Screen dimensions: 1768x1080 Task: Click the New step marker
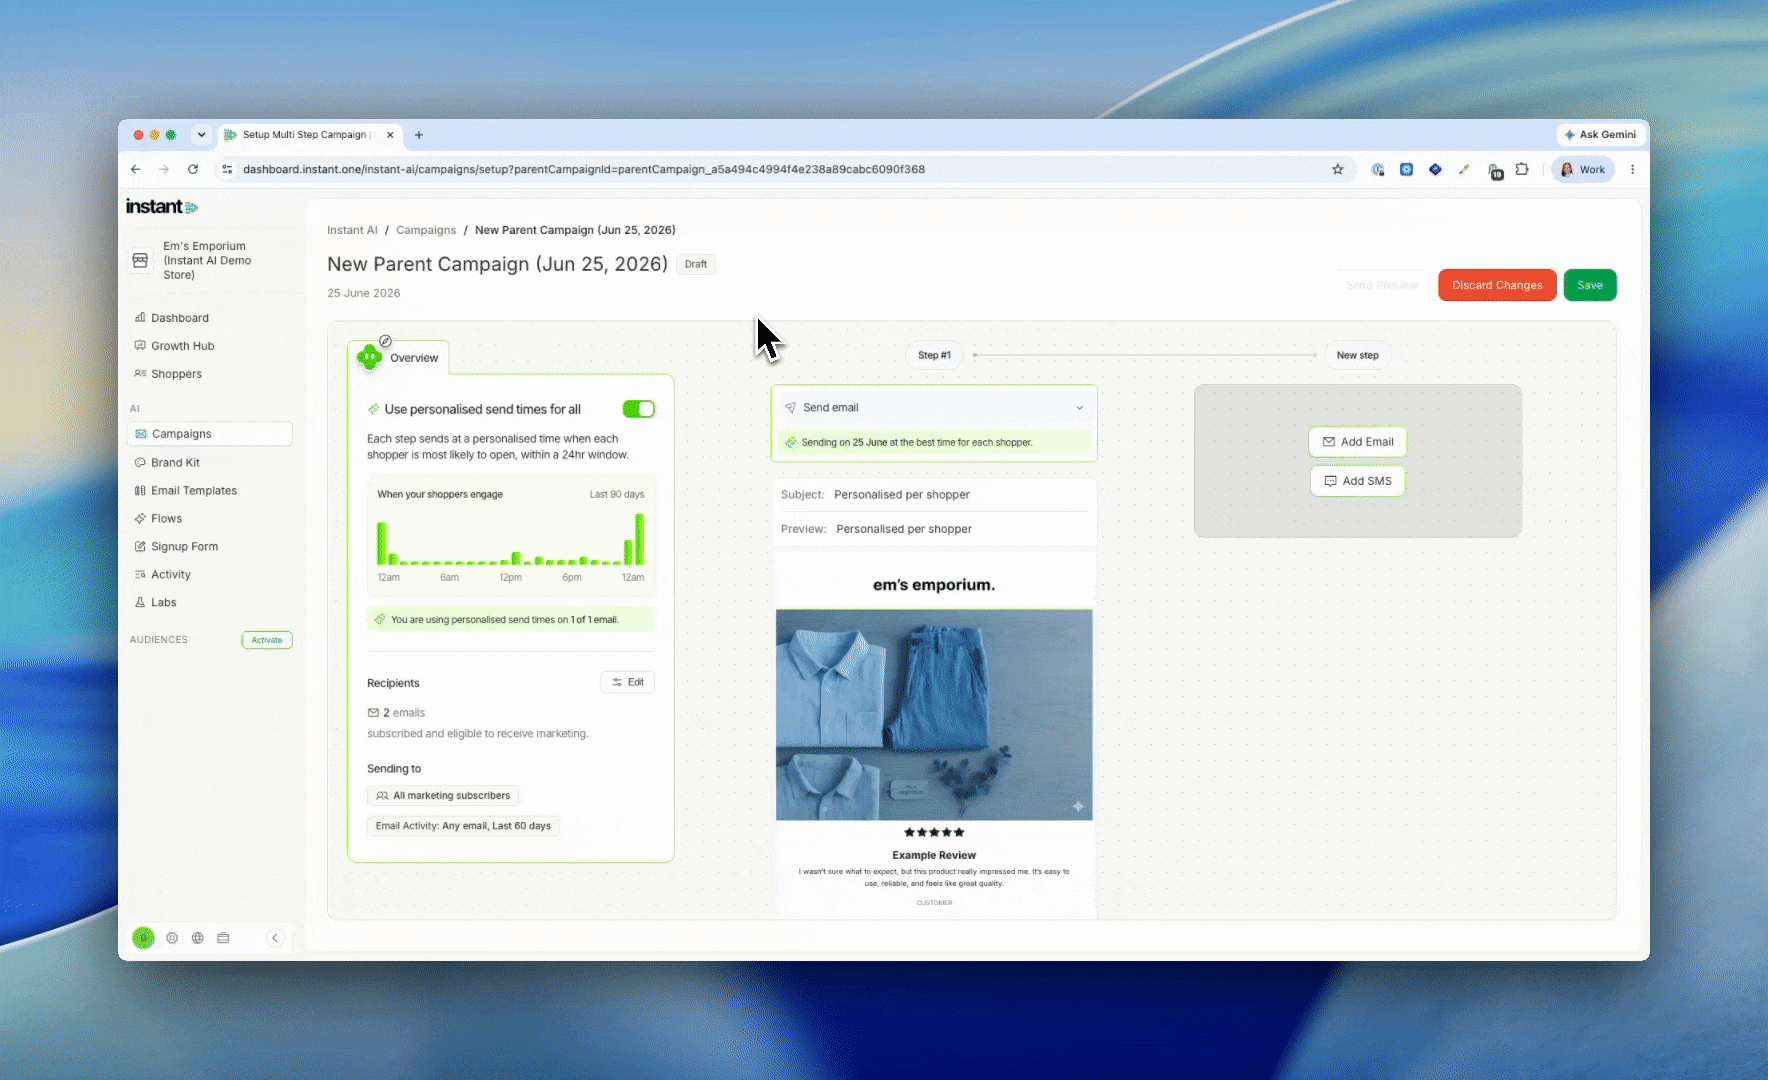[1358, 355]
